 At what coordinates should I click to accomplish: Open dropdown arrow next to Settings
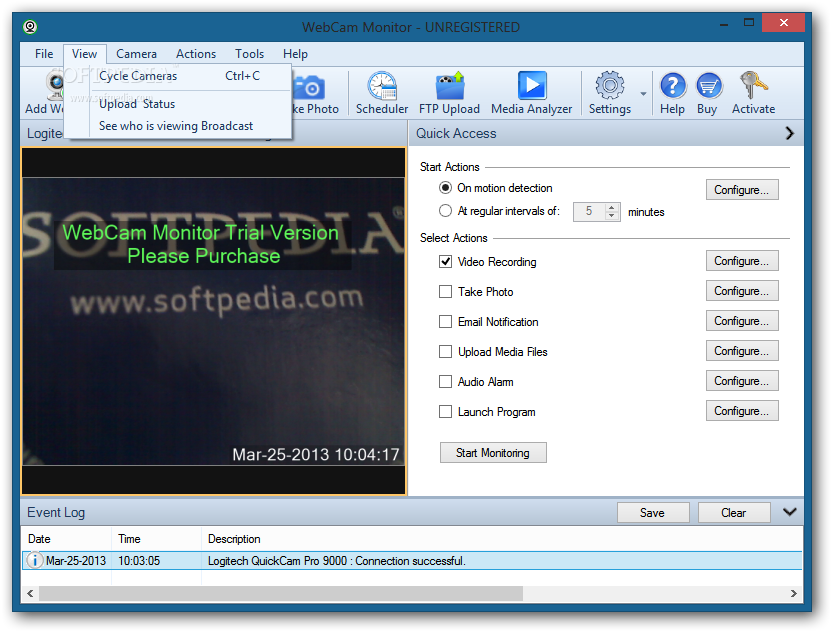[643, 94]
